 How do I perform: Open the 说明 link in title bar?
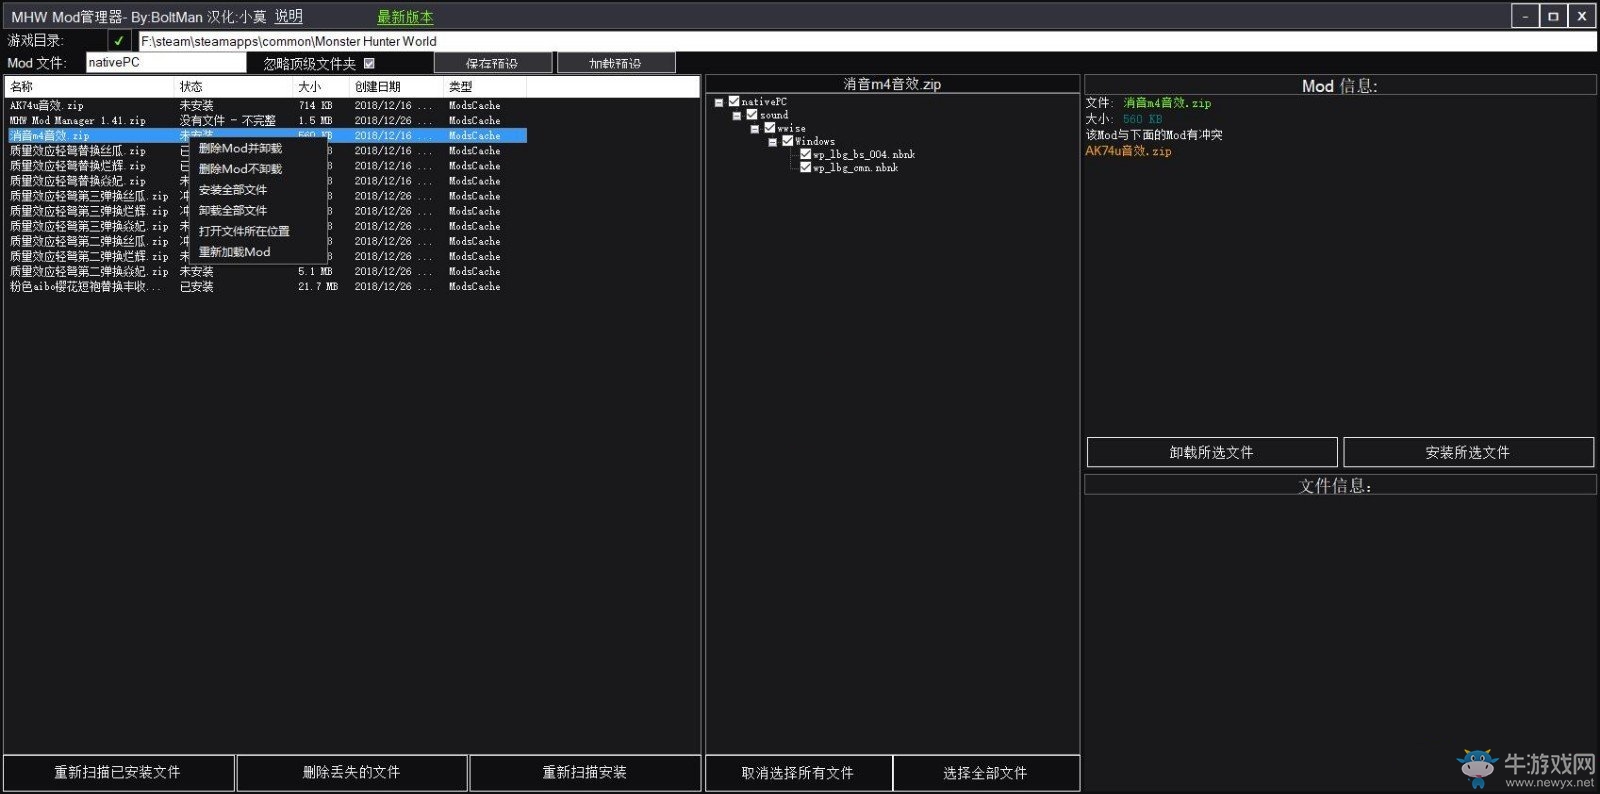click(288, 17)
